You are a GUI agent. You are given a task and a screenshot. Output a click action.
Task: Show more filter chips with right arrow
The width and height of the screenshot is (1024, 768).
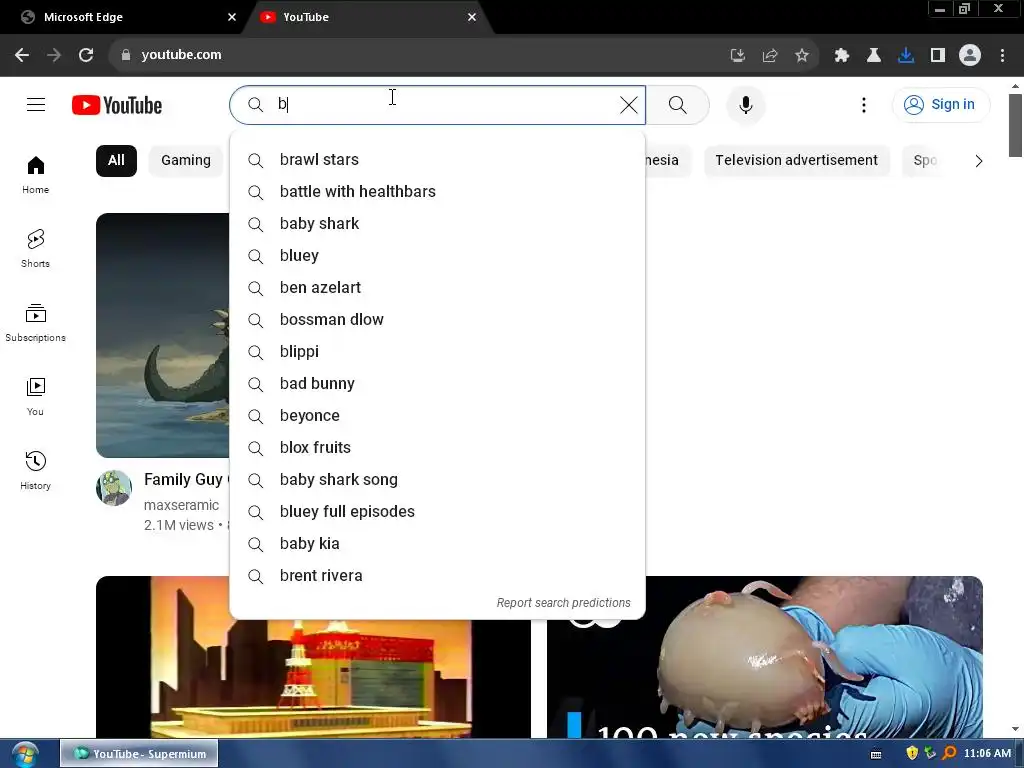[x=978, y=161]
